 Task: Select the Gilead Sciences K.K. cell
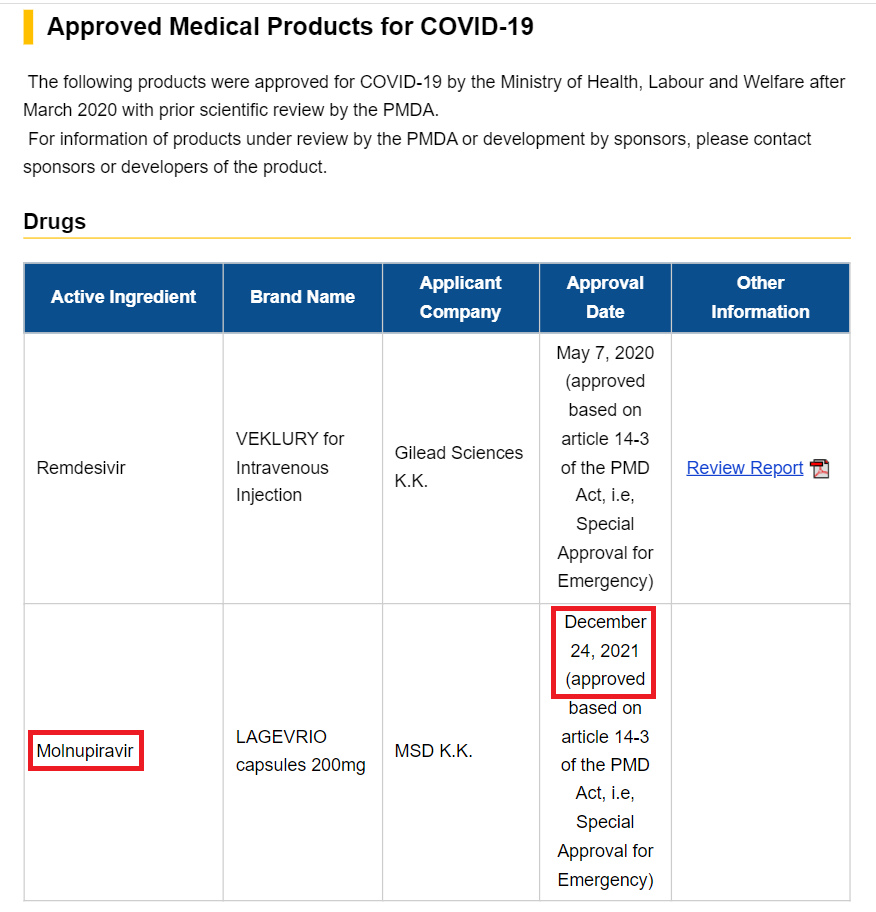[x=458, y=467]
